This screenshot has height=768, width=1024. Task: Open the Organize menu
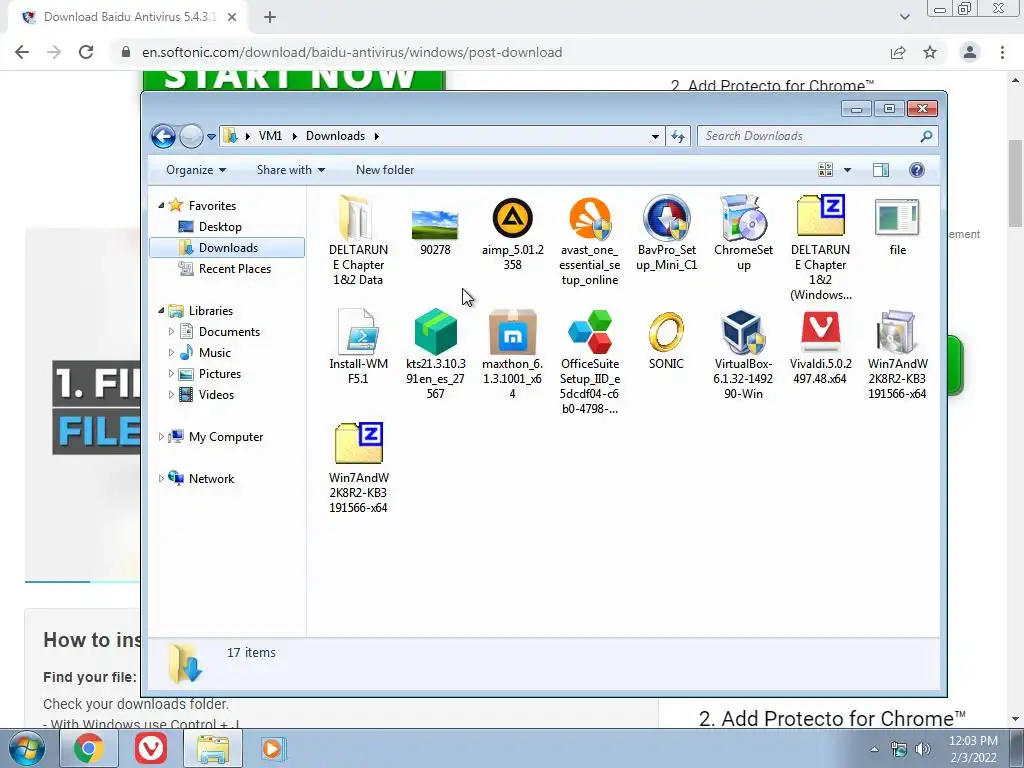coord(196,170)
